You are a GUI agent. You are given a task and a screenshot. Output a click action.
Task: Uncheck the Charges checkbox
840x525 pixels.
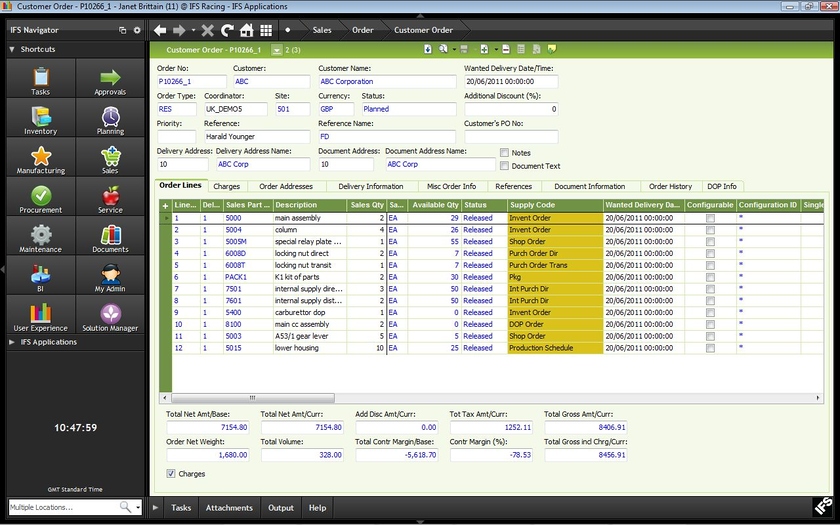171,473
